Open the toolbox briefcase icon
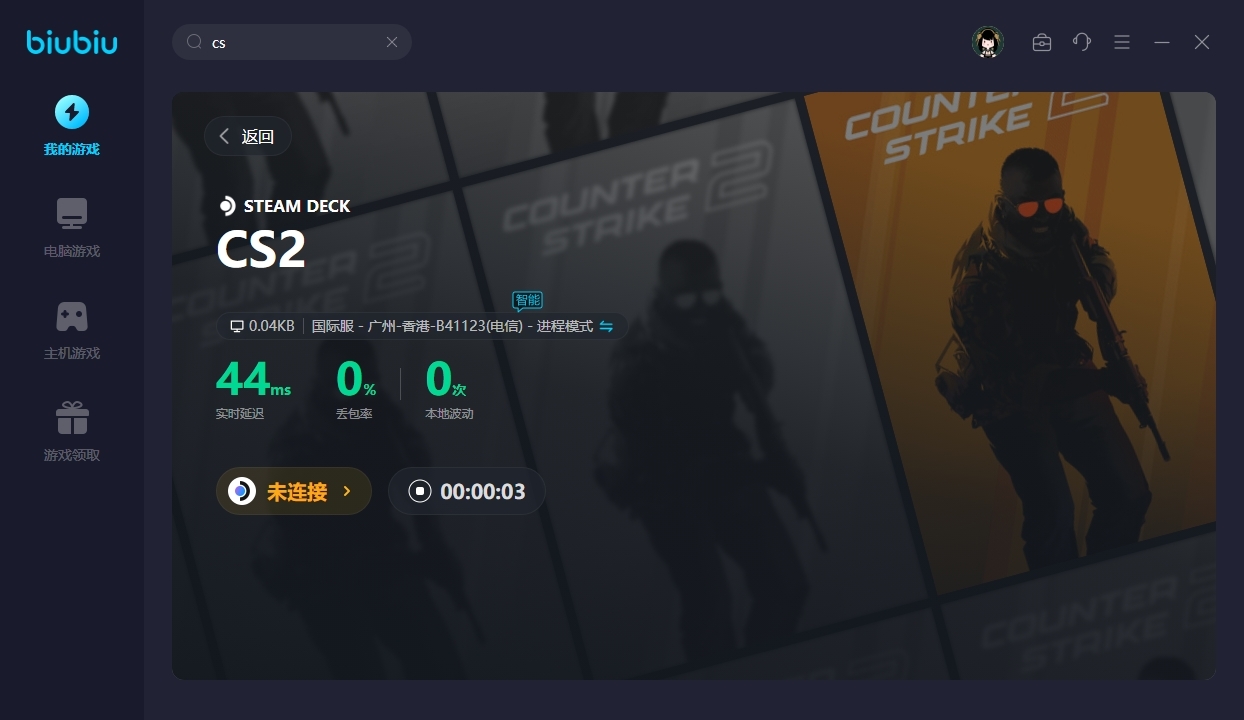The image size is (1244, 720). pos(1042,42)
